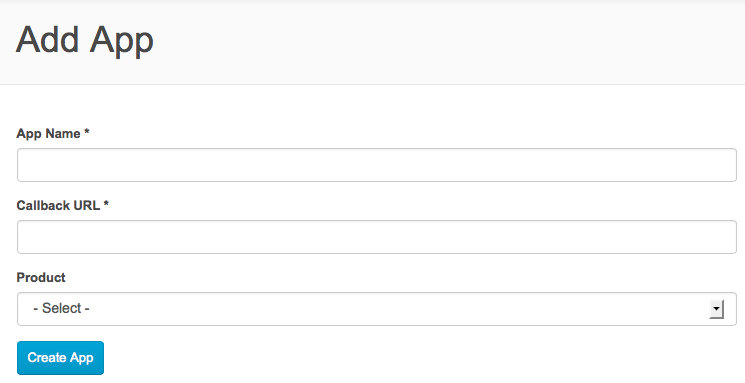Open the Product select box

(x=377, y=309)
